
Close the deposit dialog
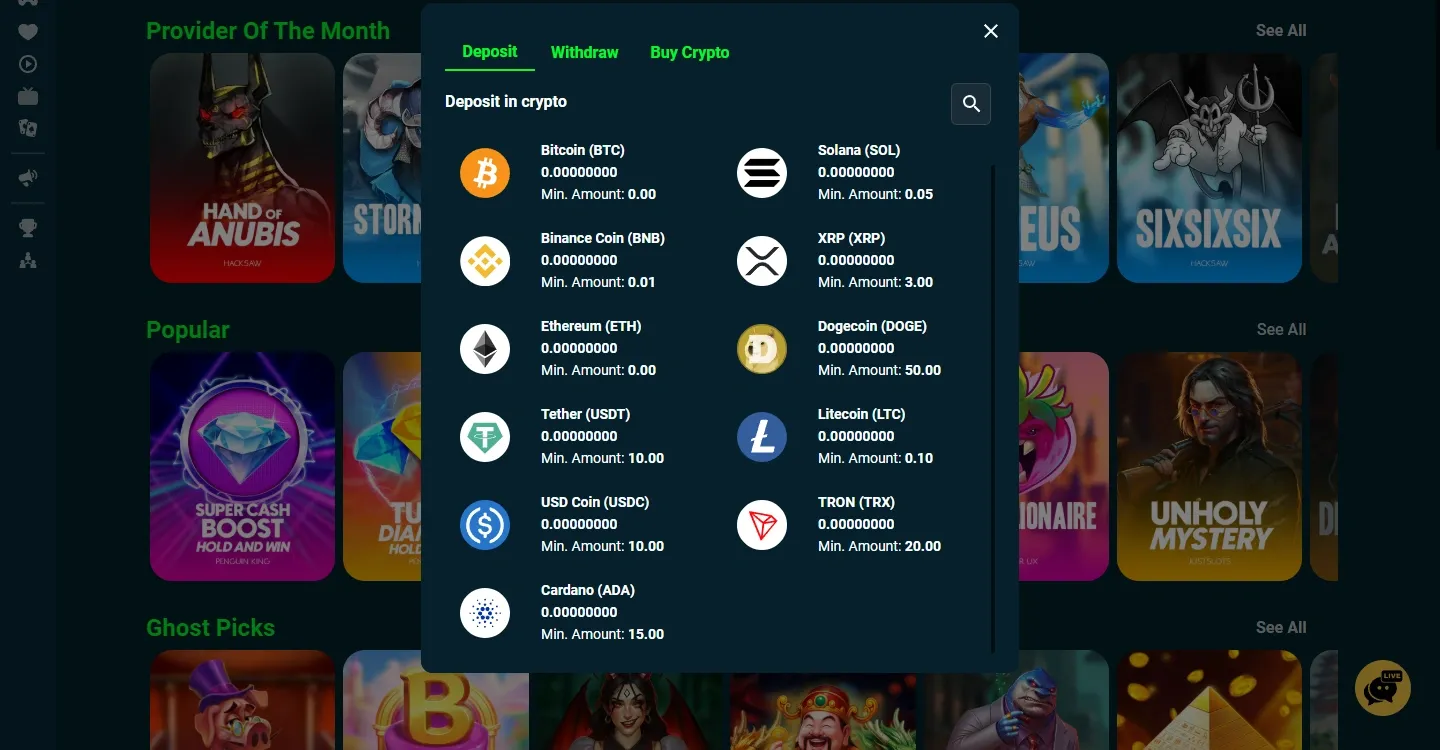[991, 31]
